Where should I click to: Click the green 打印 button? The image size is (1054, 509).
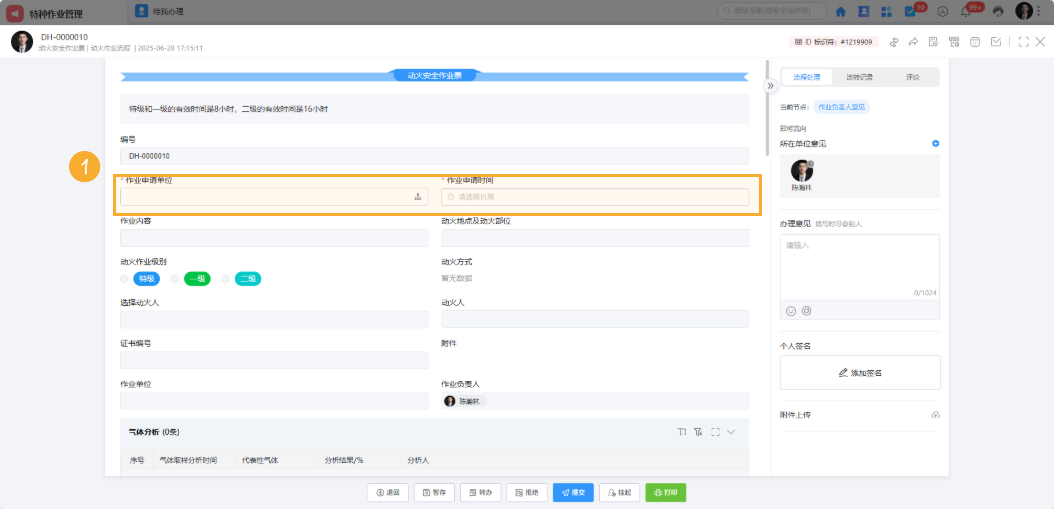(x=665, y=492)
